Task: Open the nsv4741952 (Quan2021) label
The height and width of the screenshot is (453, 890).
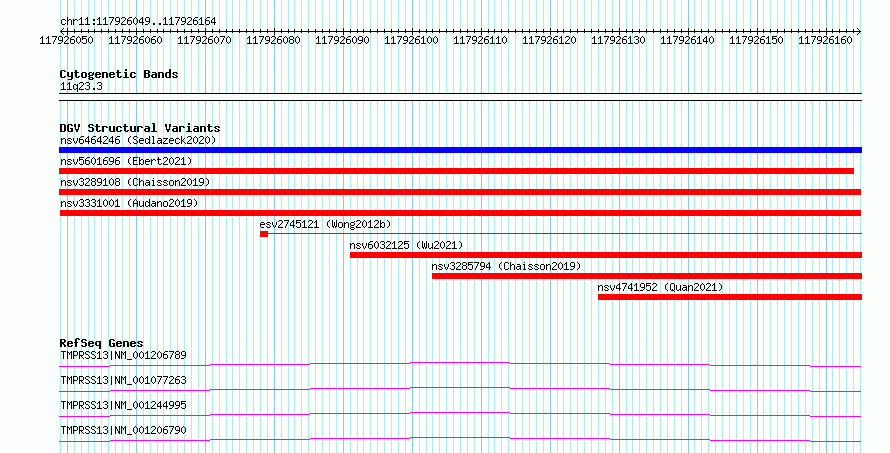Action: click(660, 287)
